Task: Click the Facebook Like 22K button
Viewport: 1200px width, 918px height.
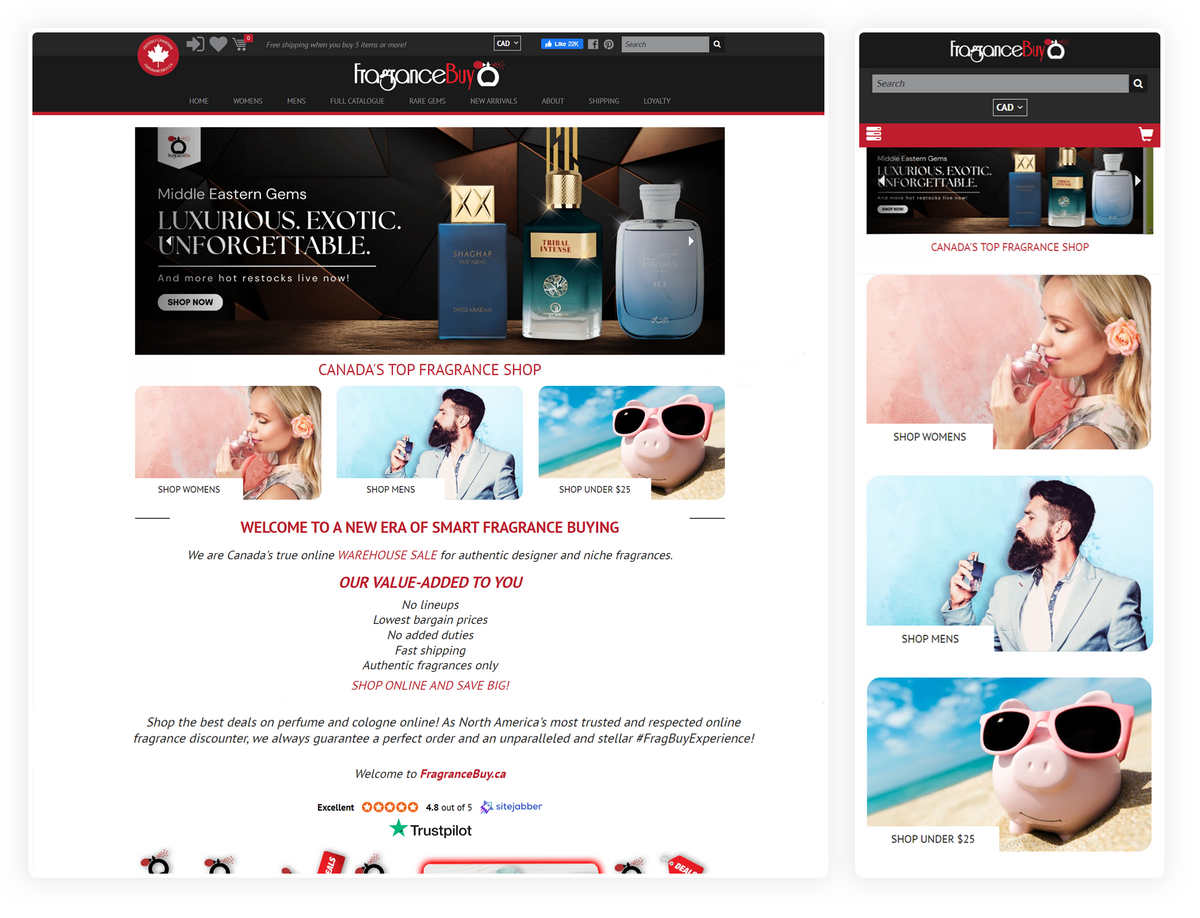Action: (562, 44)
